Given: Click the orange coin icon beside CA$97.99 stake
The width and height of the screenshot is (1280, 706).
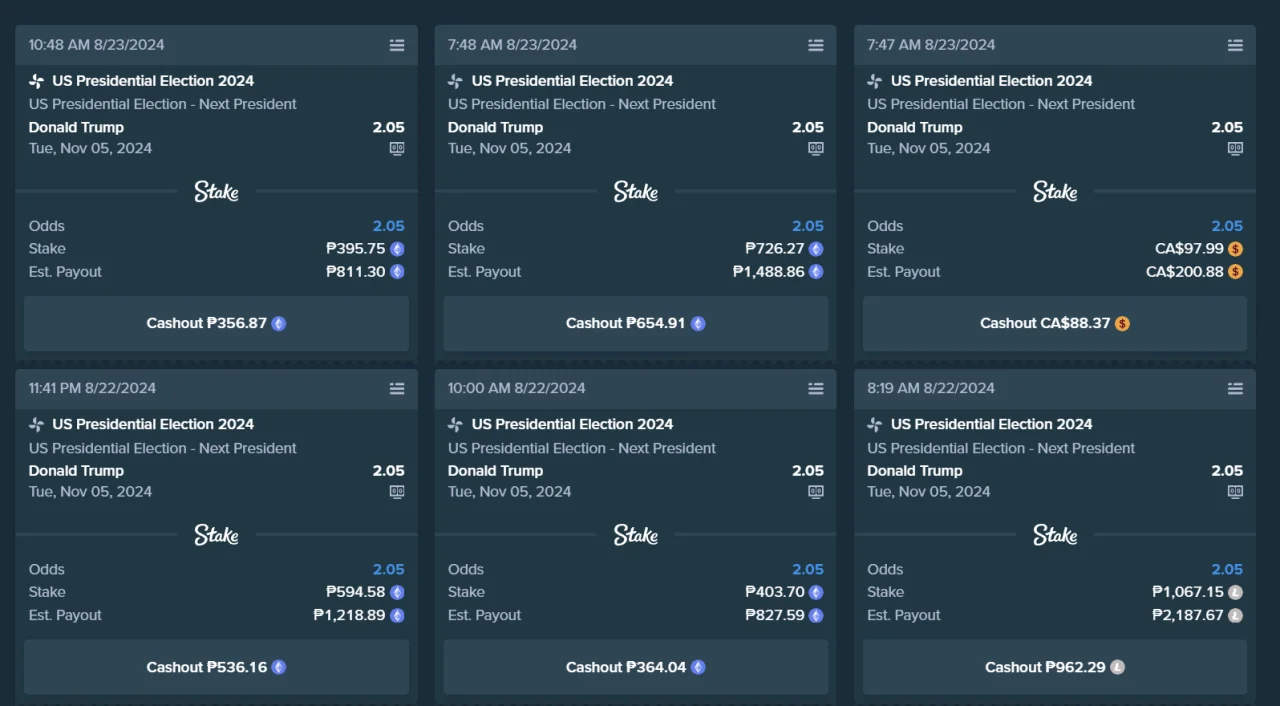Looking at the screenshot, I should click(1235, 249).
